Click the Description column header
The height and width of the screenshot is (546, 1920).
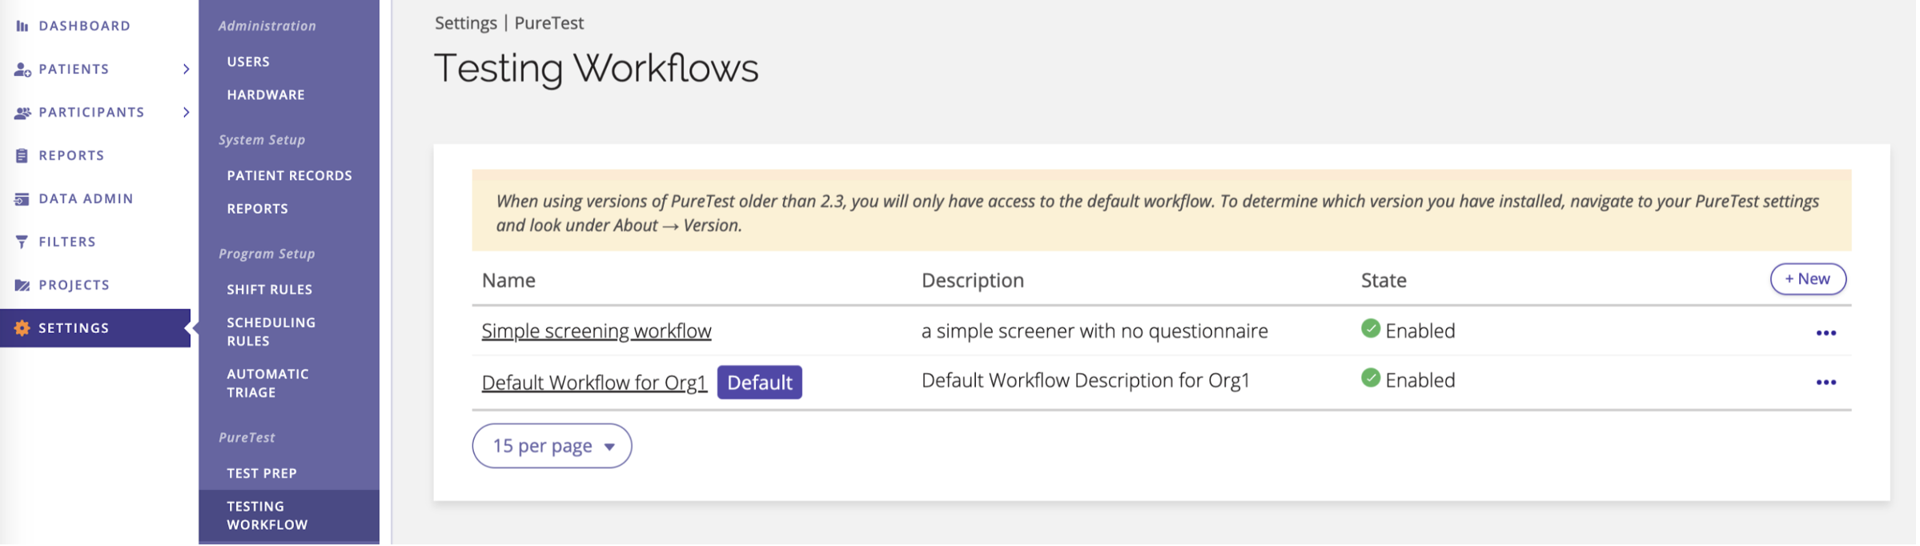972,280
